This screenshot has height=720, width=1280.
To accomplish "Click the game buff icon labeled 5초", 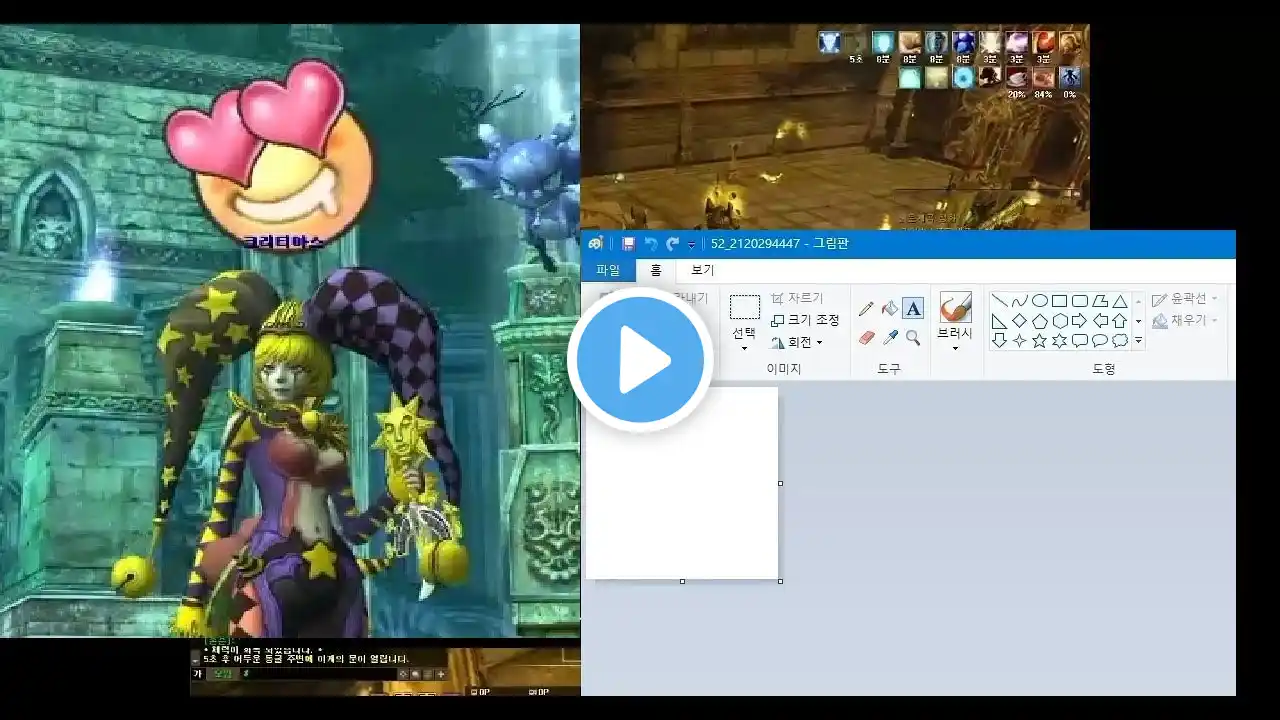I will (856, 42).
